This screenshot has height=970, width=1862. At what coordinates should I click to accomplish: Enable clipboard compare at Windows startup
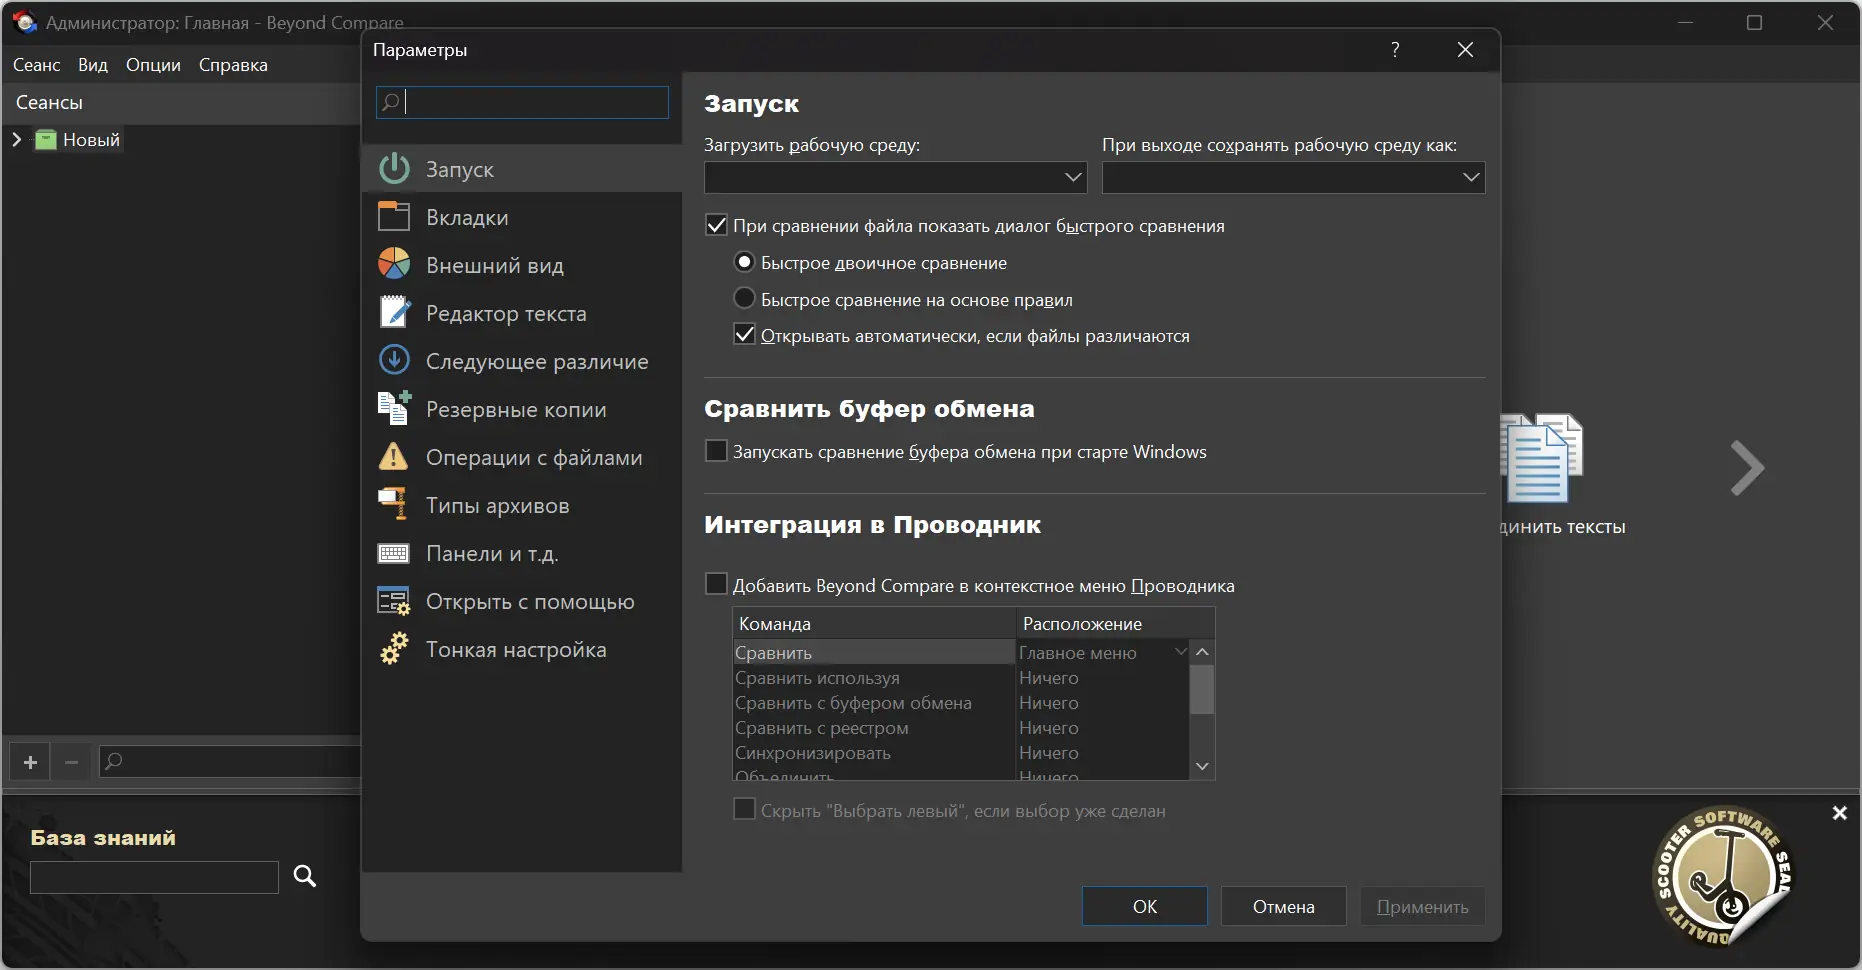[717, 452]
